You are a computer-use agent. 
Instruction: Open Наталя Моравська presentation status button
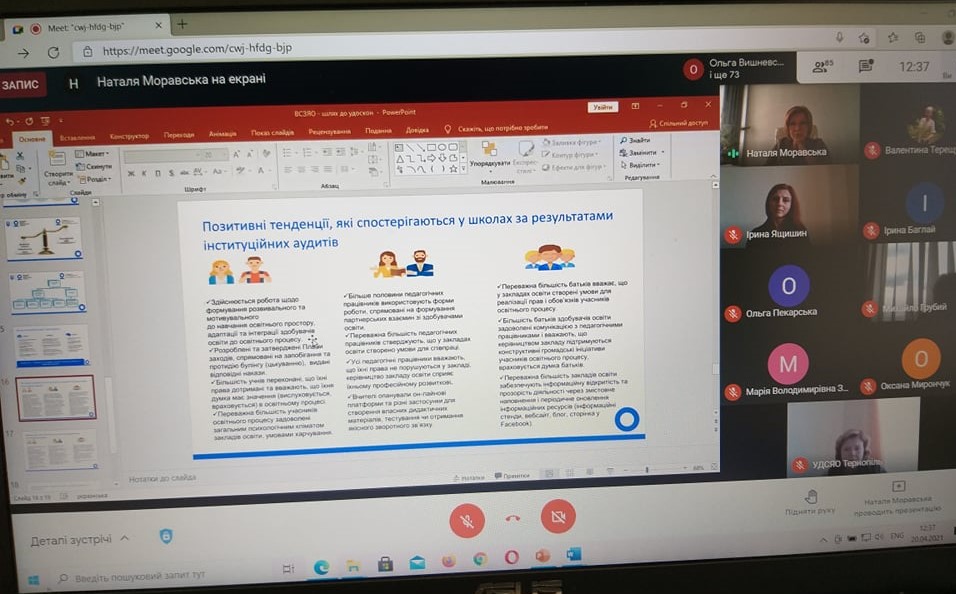pyautogui.click(x=897, y=497)
